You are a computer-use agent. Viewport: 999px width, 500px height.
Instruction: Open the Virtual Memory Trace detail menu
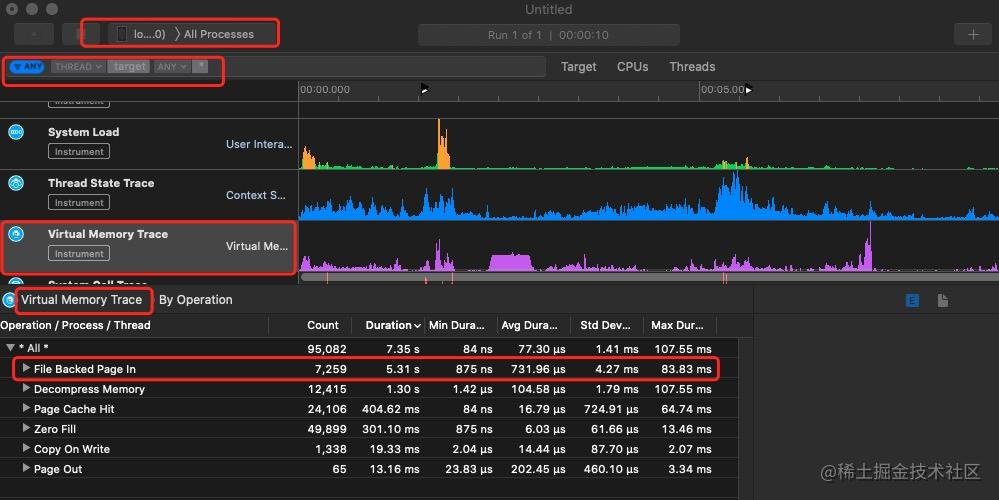82,299
